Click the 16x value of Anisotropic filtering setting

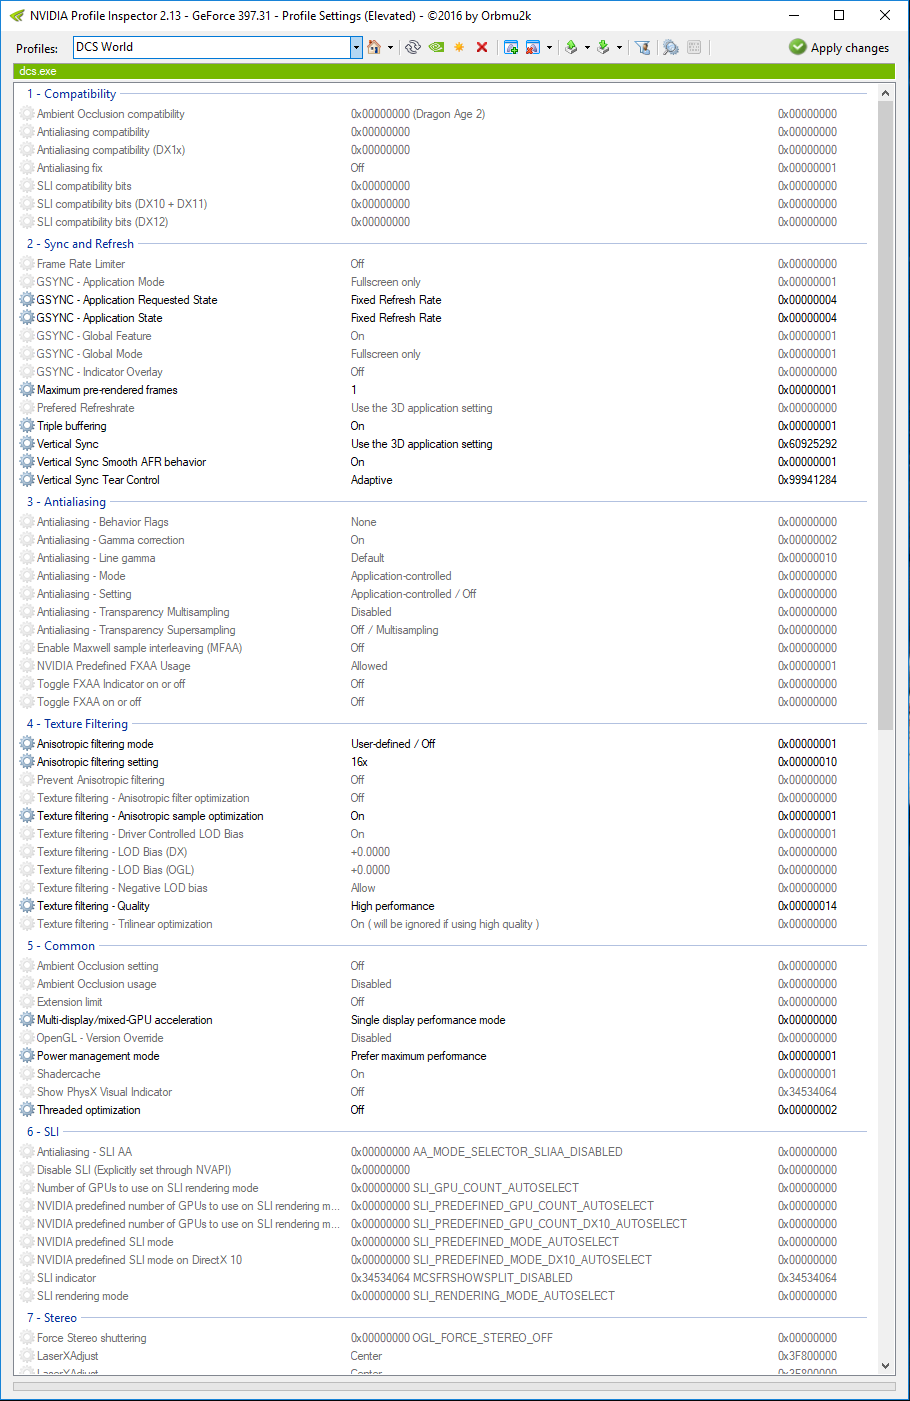[x=359, y=762]
